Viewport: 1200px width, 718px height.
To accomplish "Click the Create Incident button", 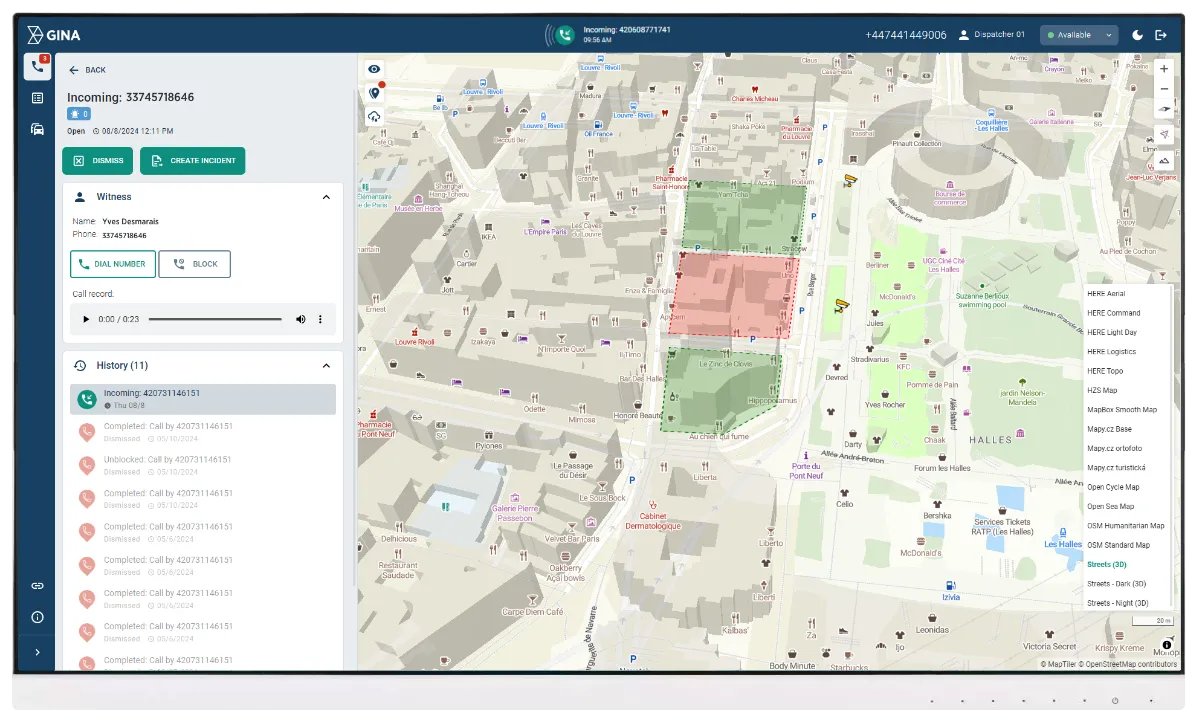I will pos(193,161).
